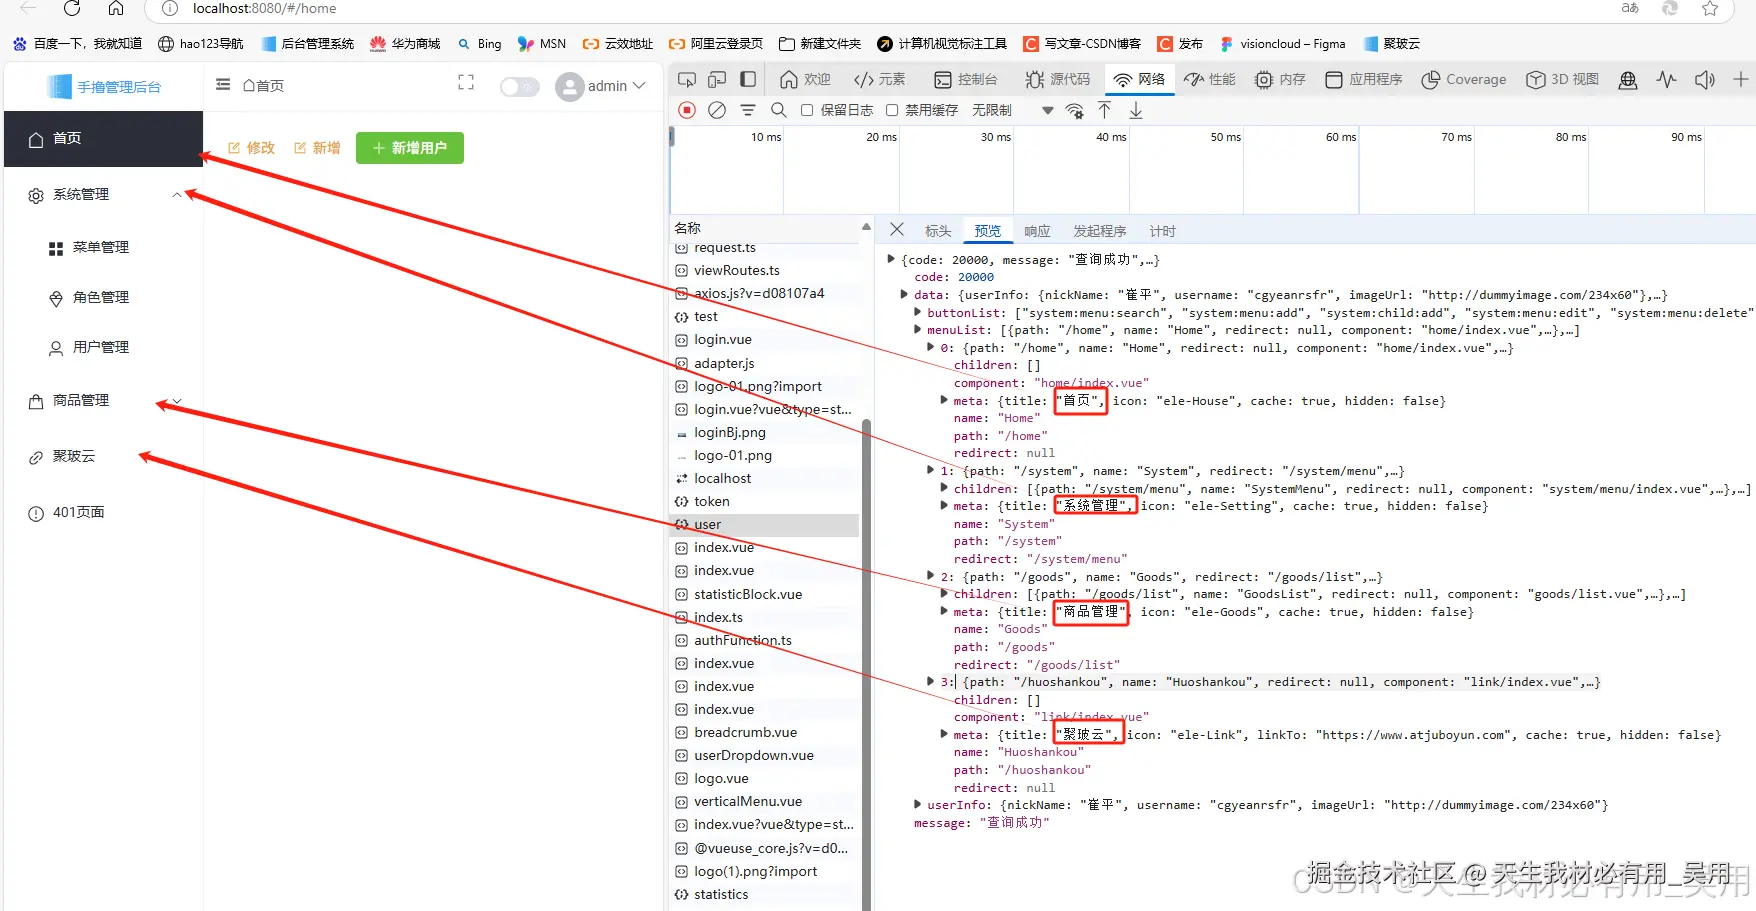
Task: Open the network filter bar
Action: point(748,110)
